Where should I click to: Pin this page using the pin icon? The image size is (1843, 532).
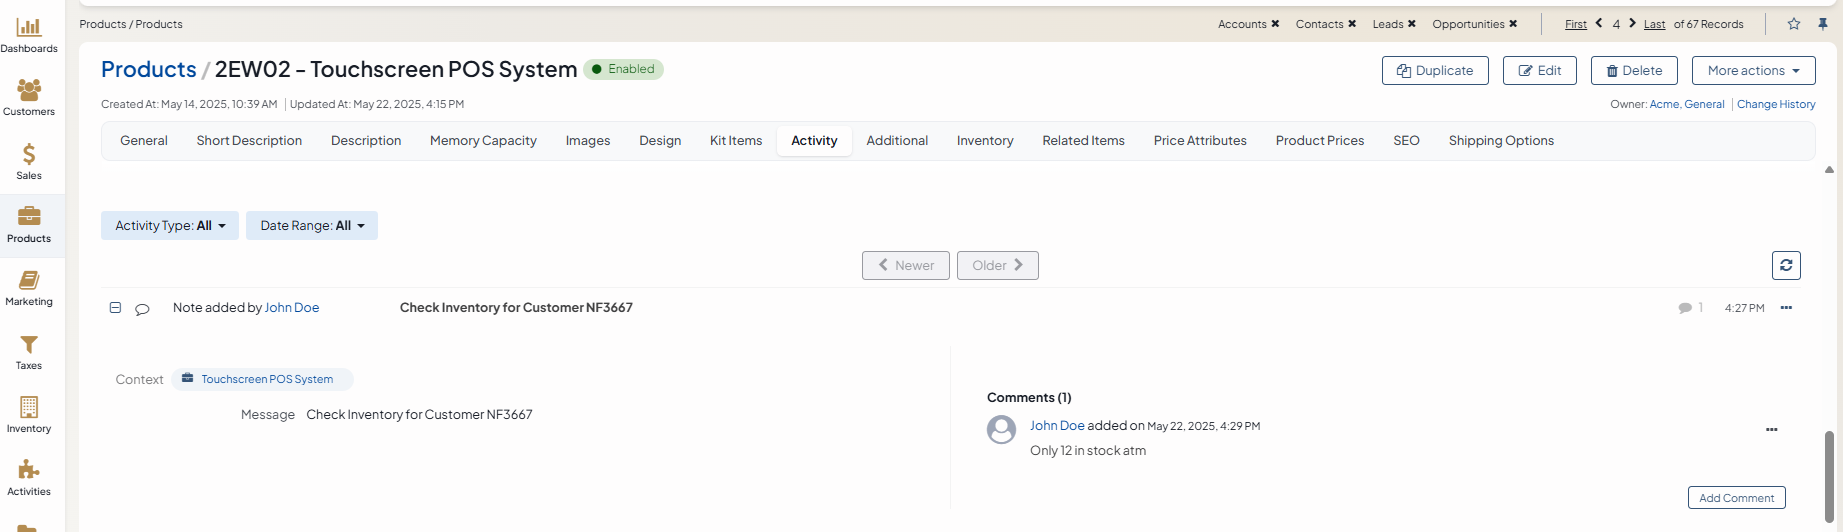pyautogui.click(x=1823, y=24)
